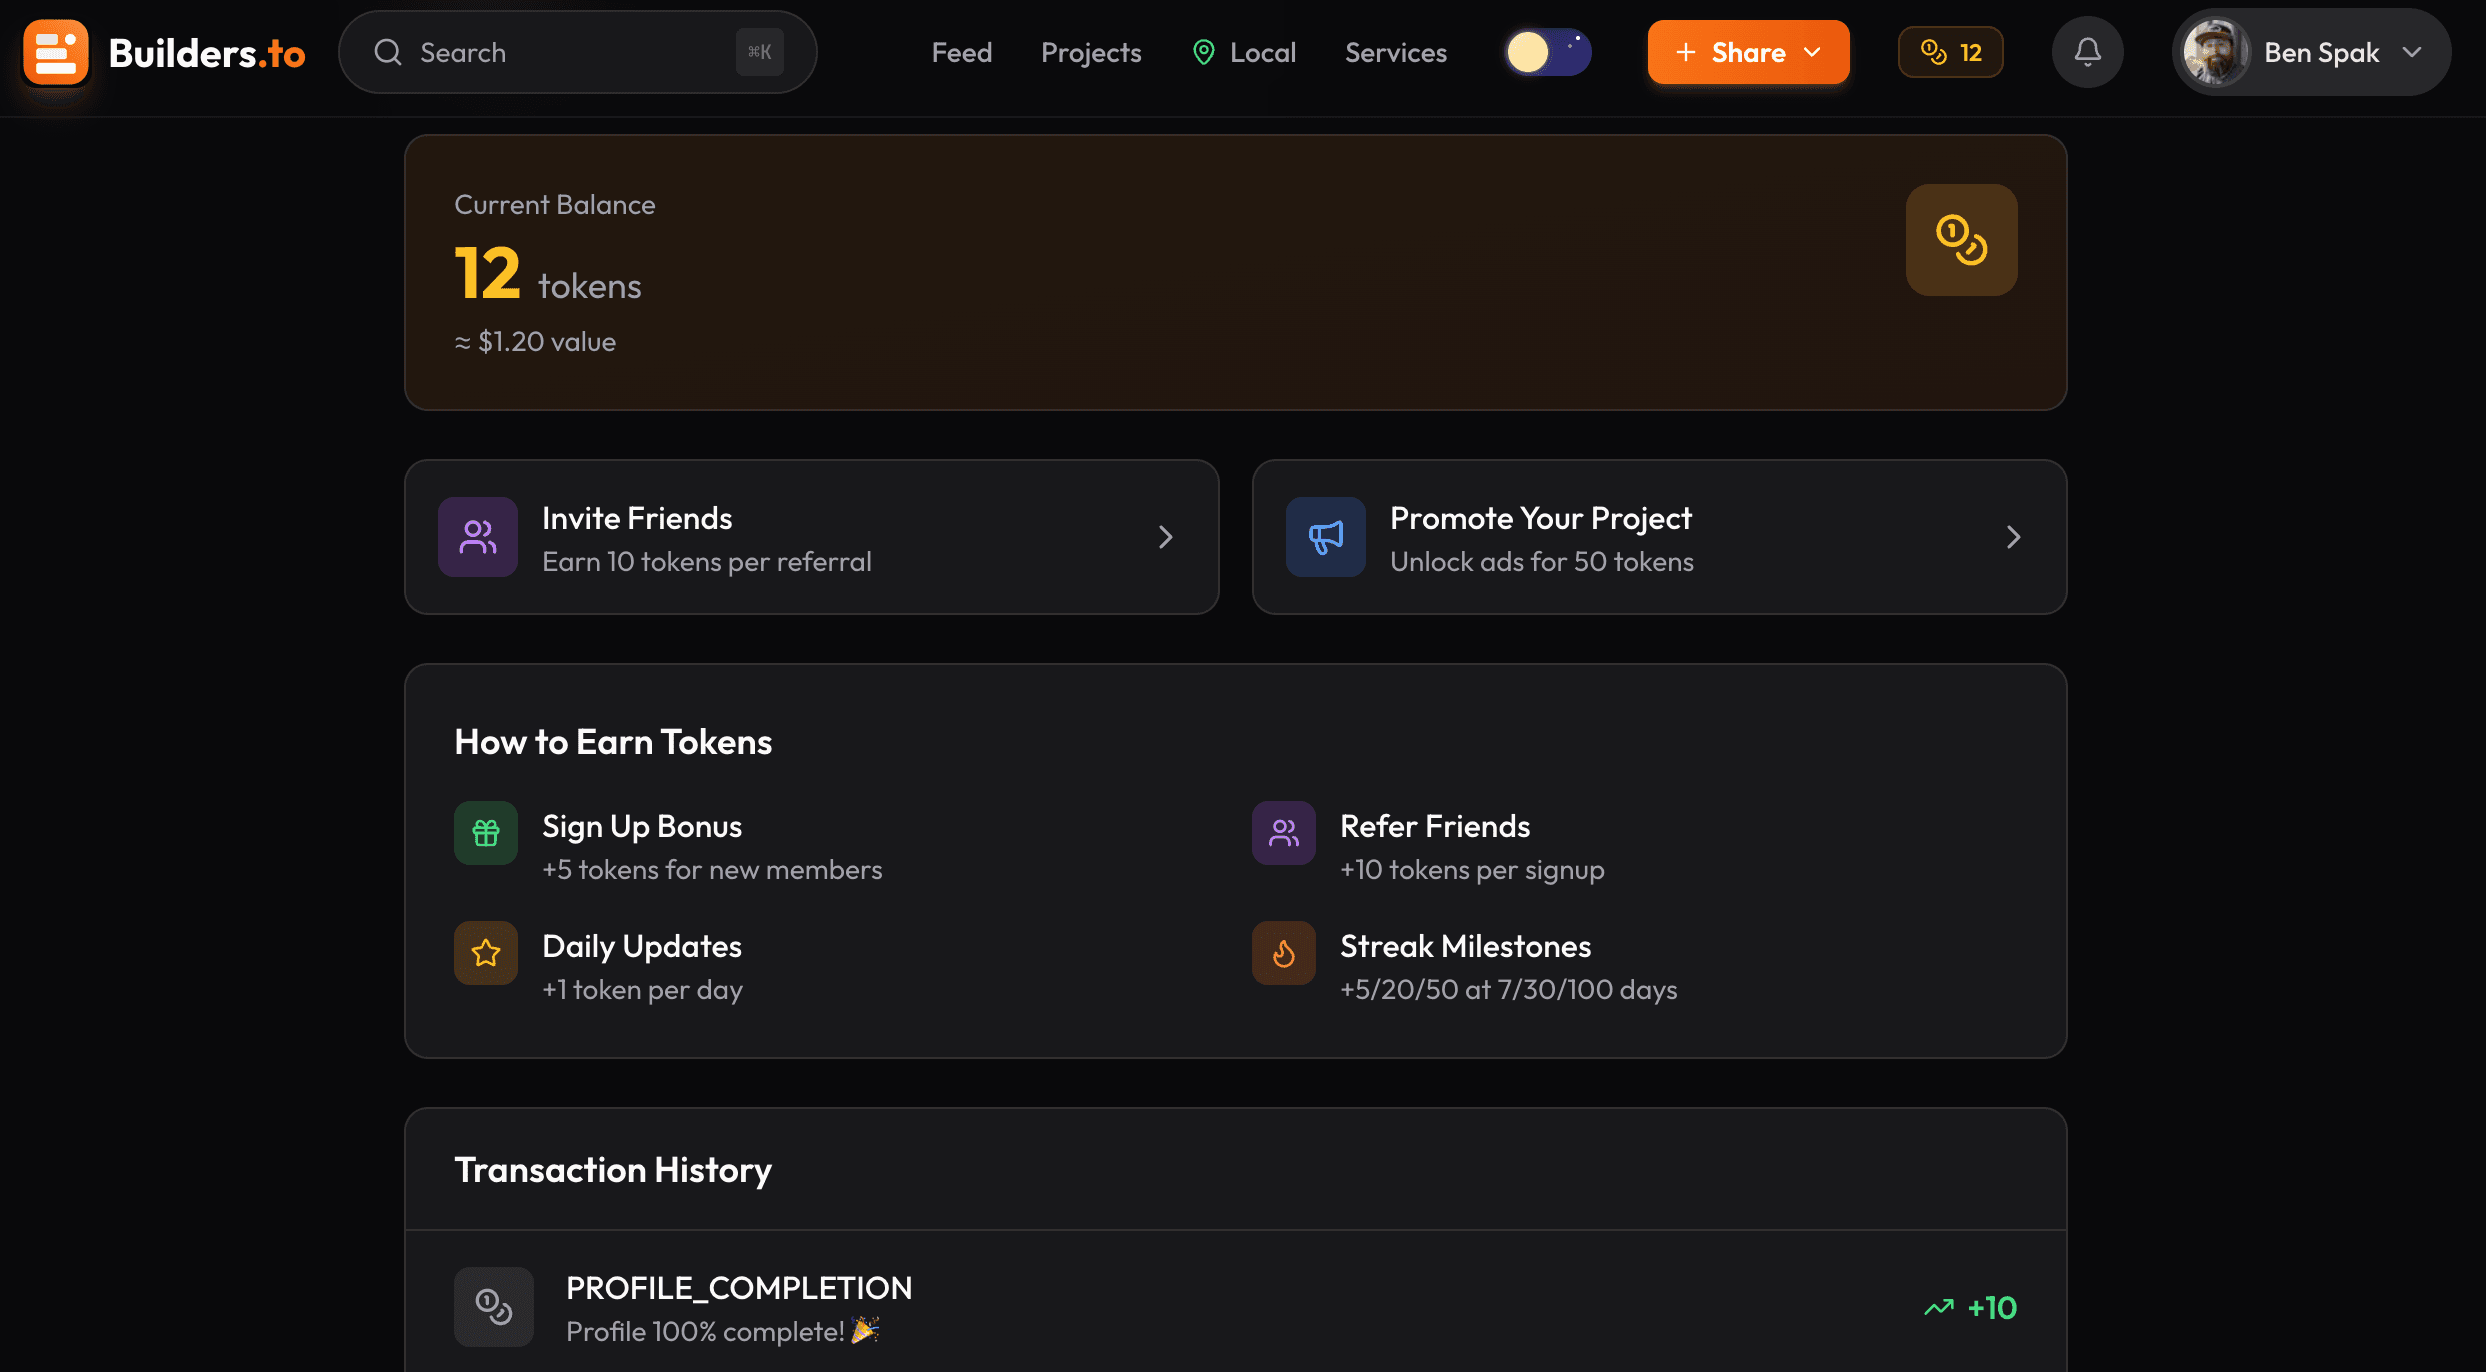Click the 12 tokens balance badge
The width and height of the screenshot is (2486, 1372).
[x=1951, y=52]
